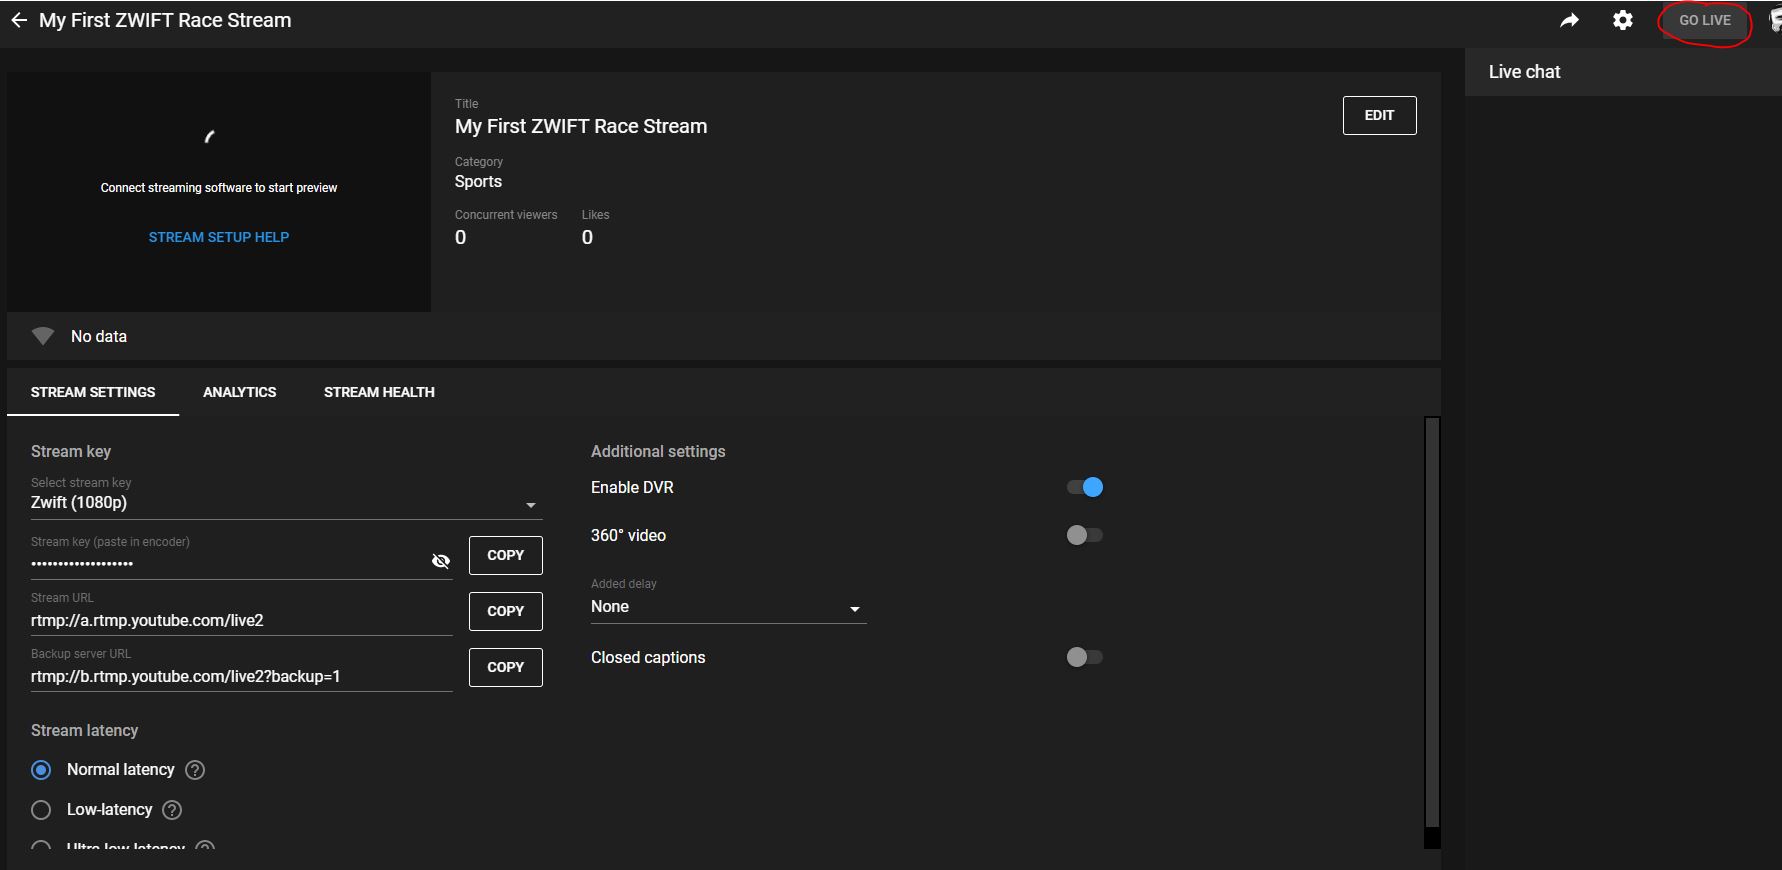Copy the stream key
Viewport: 1782px width, 870px height.
click(505, 555)
